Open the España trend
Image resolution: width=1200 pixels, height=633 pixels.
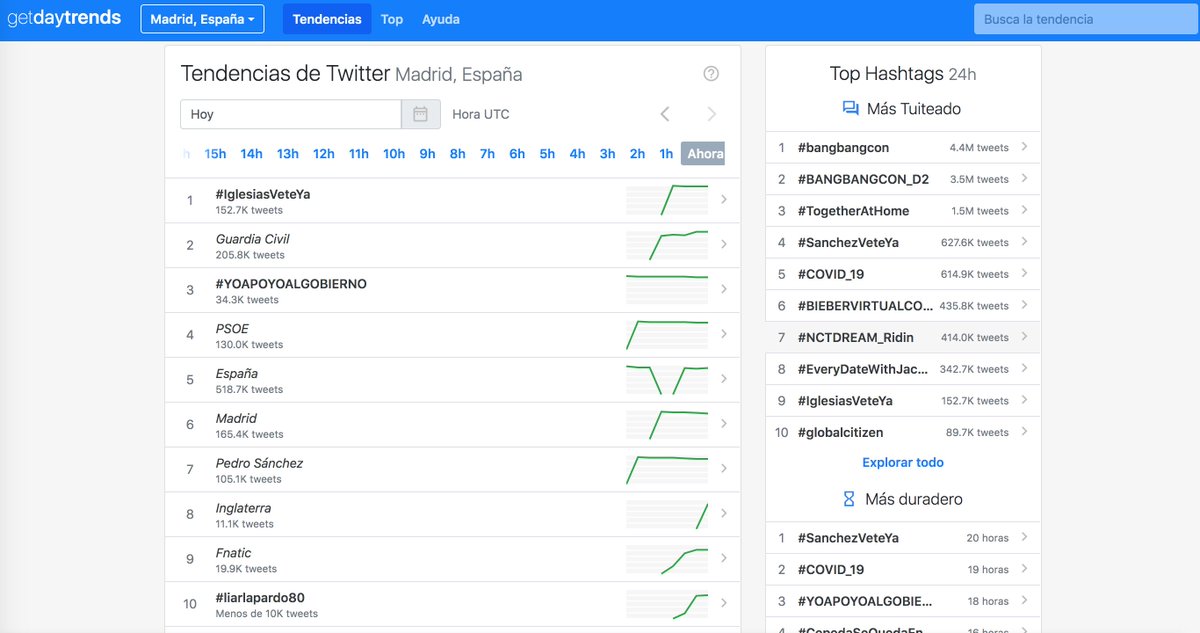[237, 374]
